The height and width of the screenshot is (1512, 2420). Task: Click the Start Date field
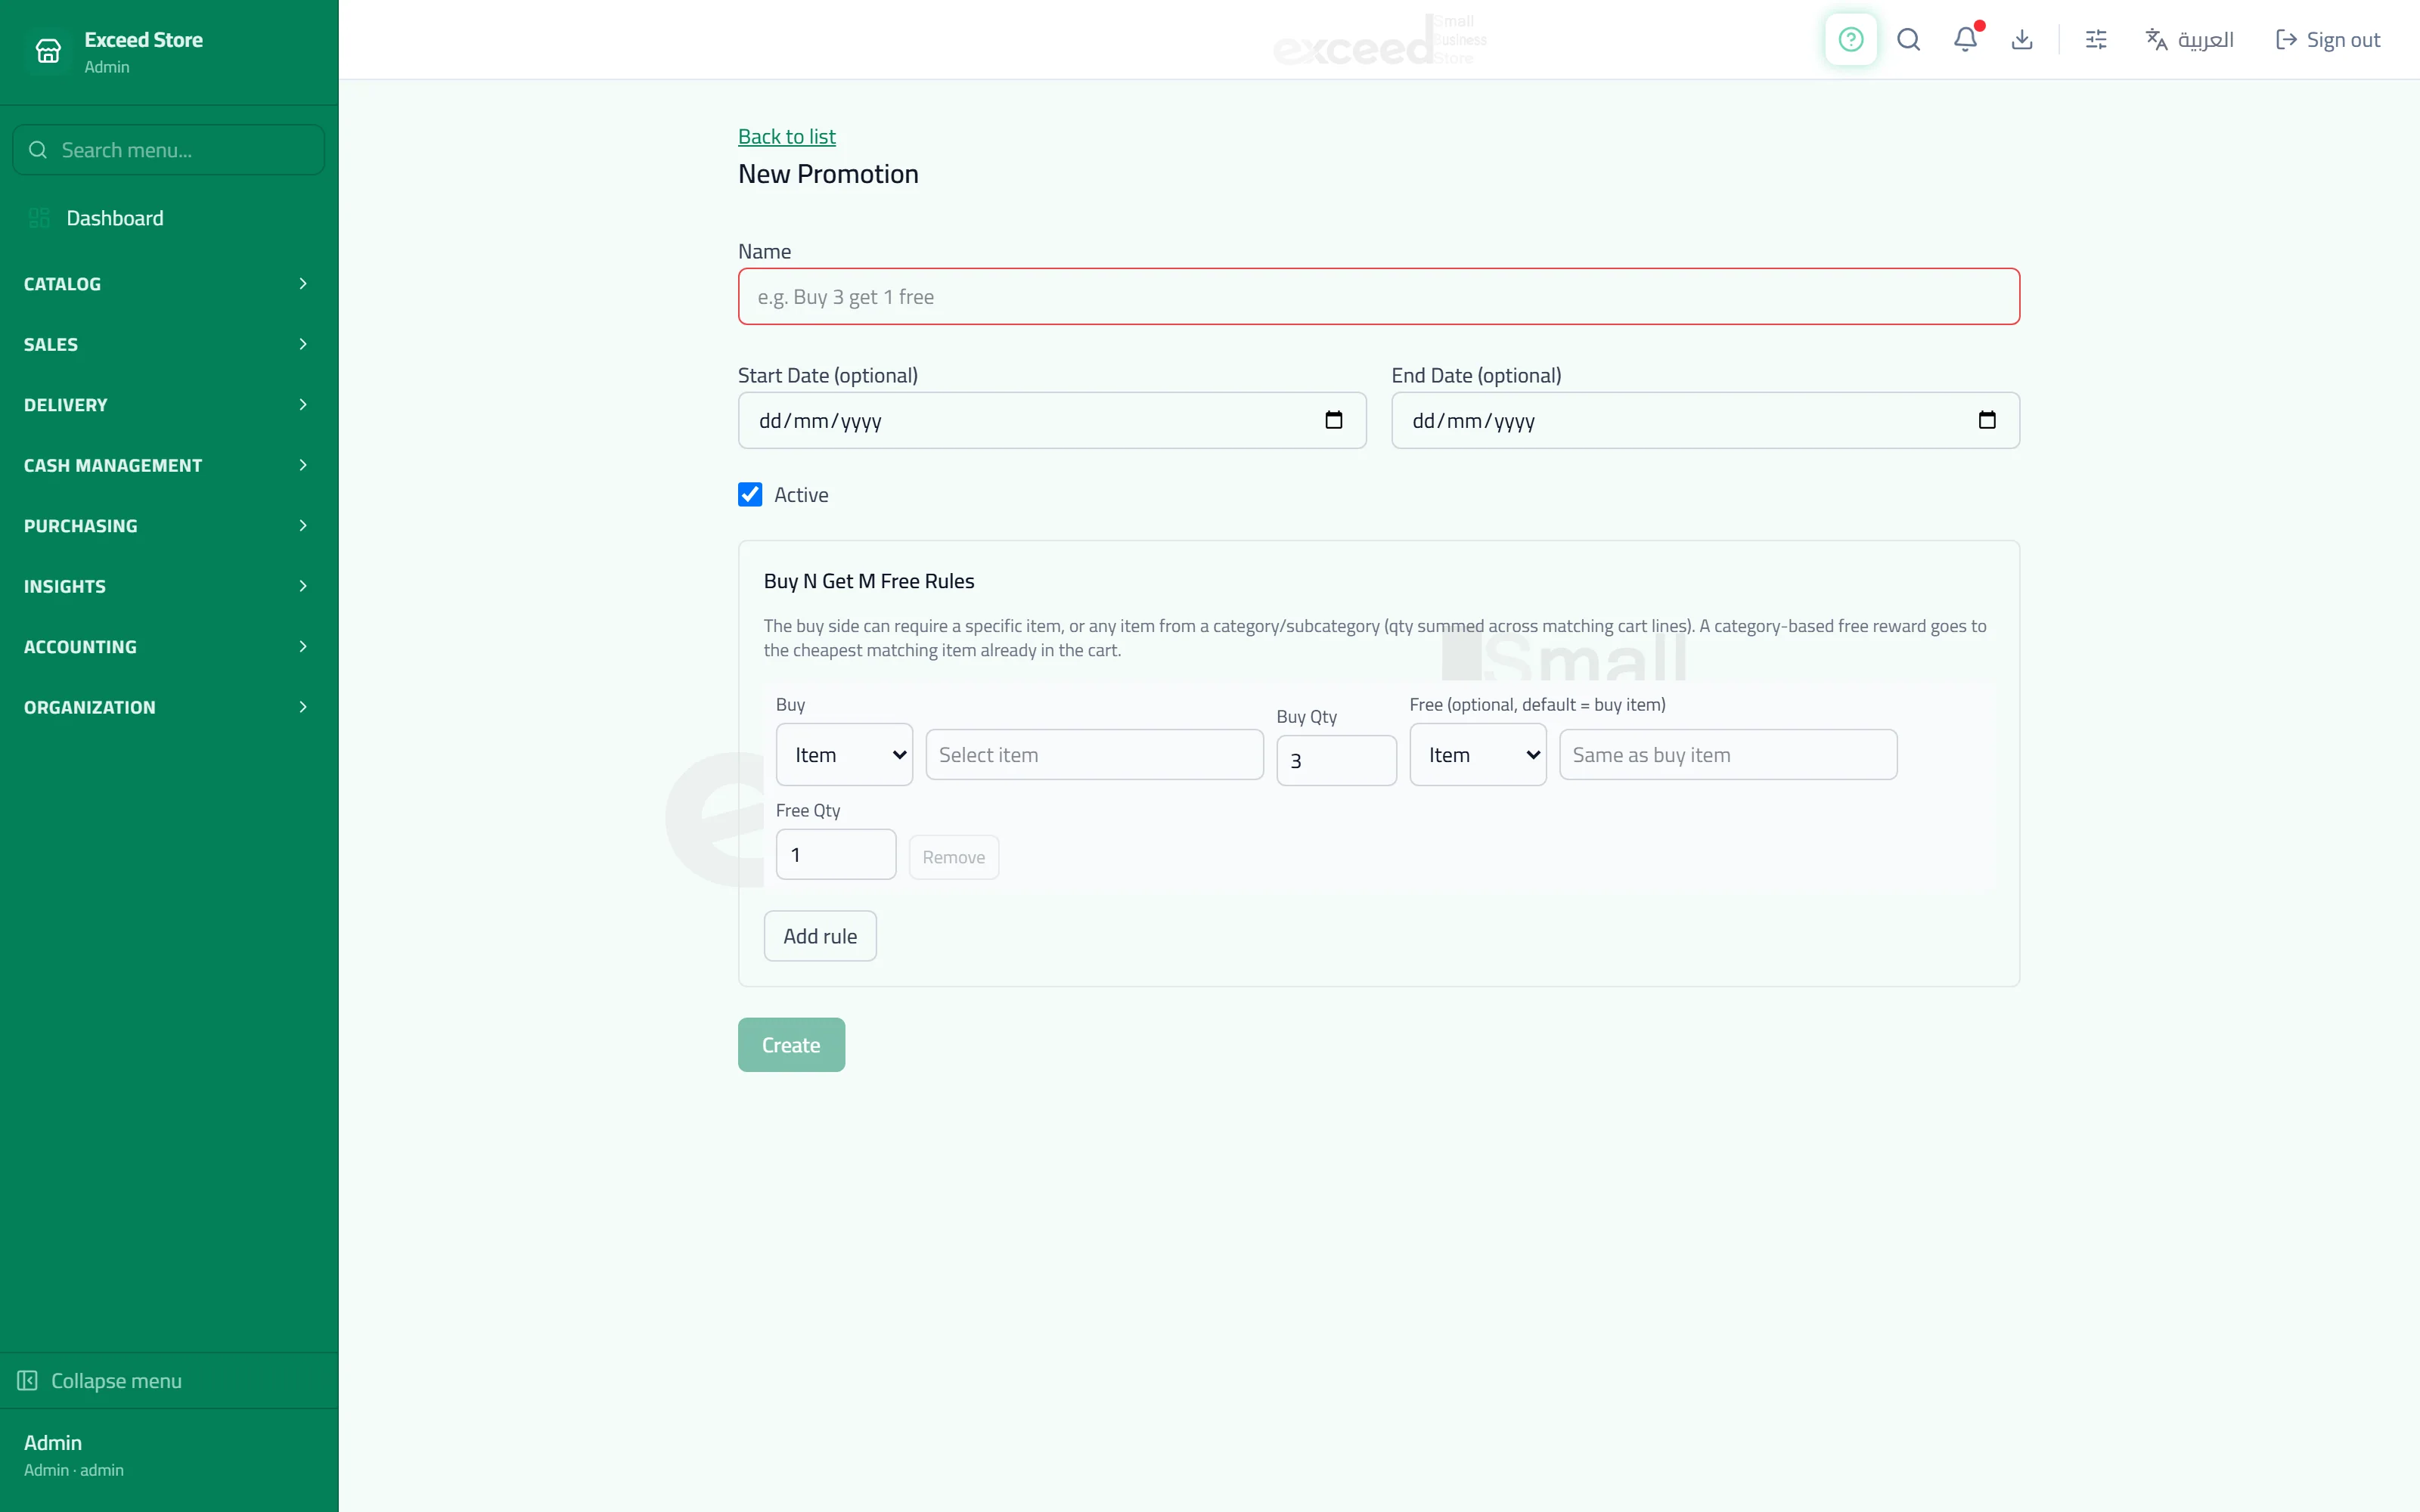(x=1052, y=420)
